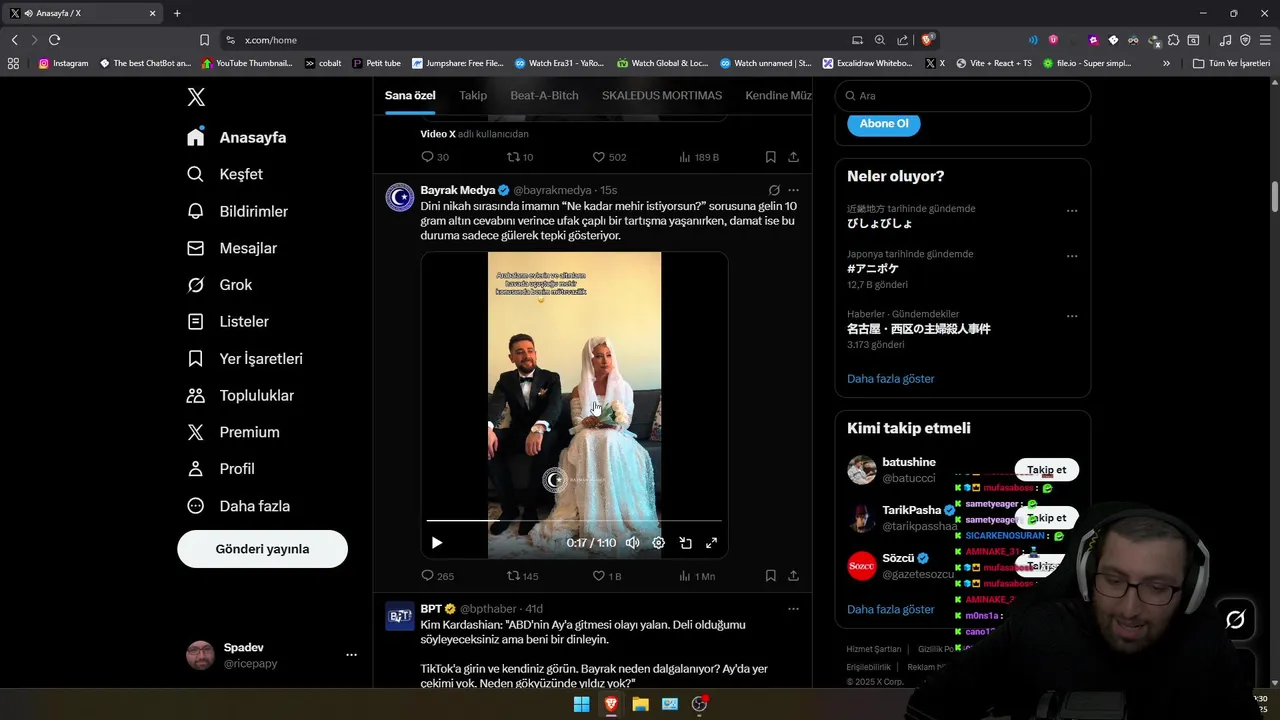Open Yer İşaretleri bookmarks

tap(245, 358)
